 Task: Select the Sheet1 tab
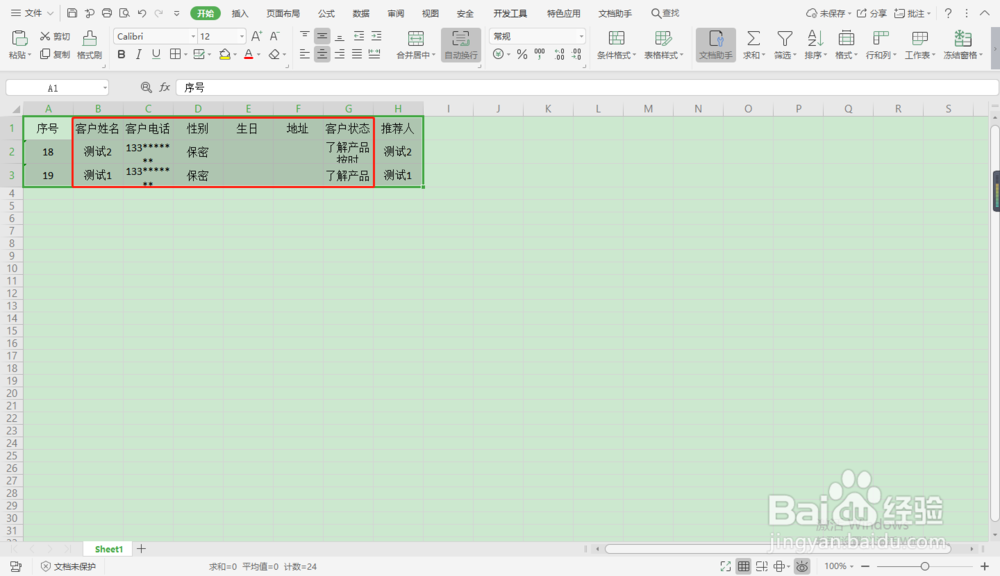tap(108, 549)
